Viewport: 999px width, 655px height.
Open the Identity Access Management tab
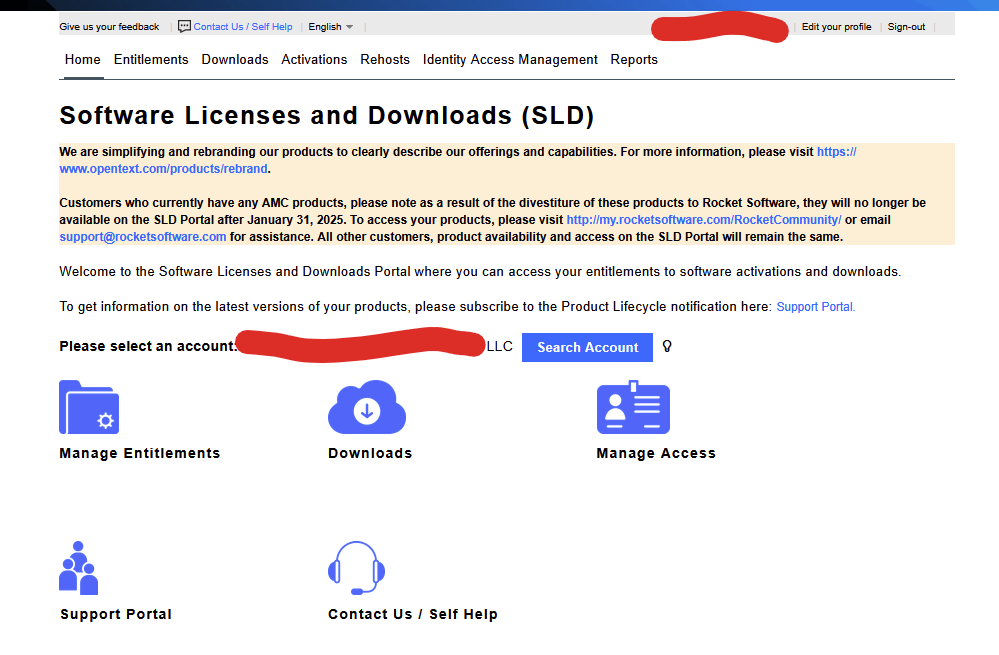pyautogui.click(x=510, y=59)
